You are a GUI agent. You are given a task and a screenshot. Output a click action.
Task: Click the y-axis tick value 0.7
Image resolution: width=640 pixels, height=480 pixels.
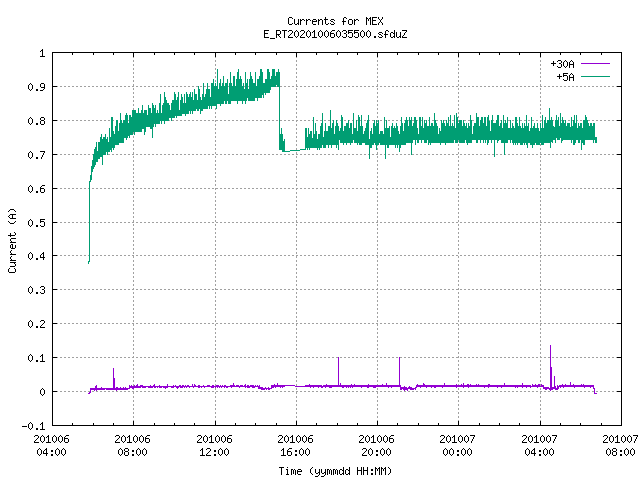(x=36, y=155)
